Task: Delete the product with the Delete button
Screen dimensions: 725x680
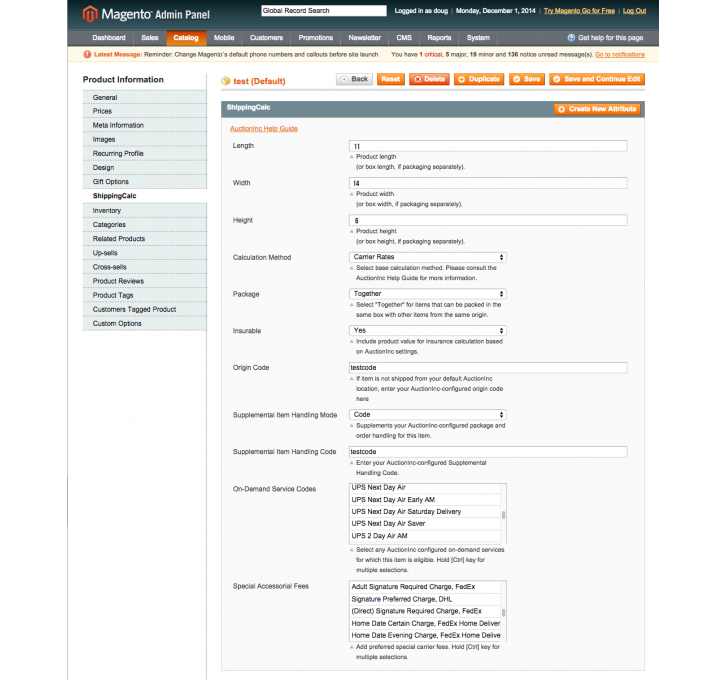Action: pos(430,80)
